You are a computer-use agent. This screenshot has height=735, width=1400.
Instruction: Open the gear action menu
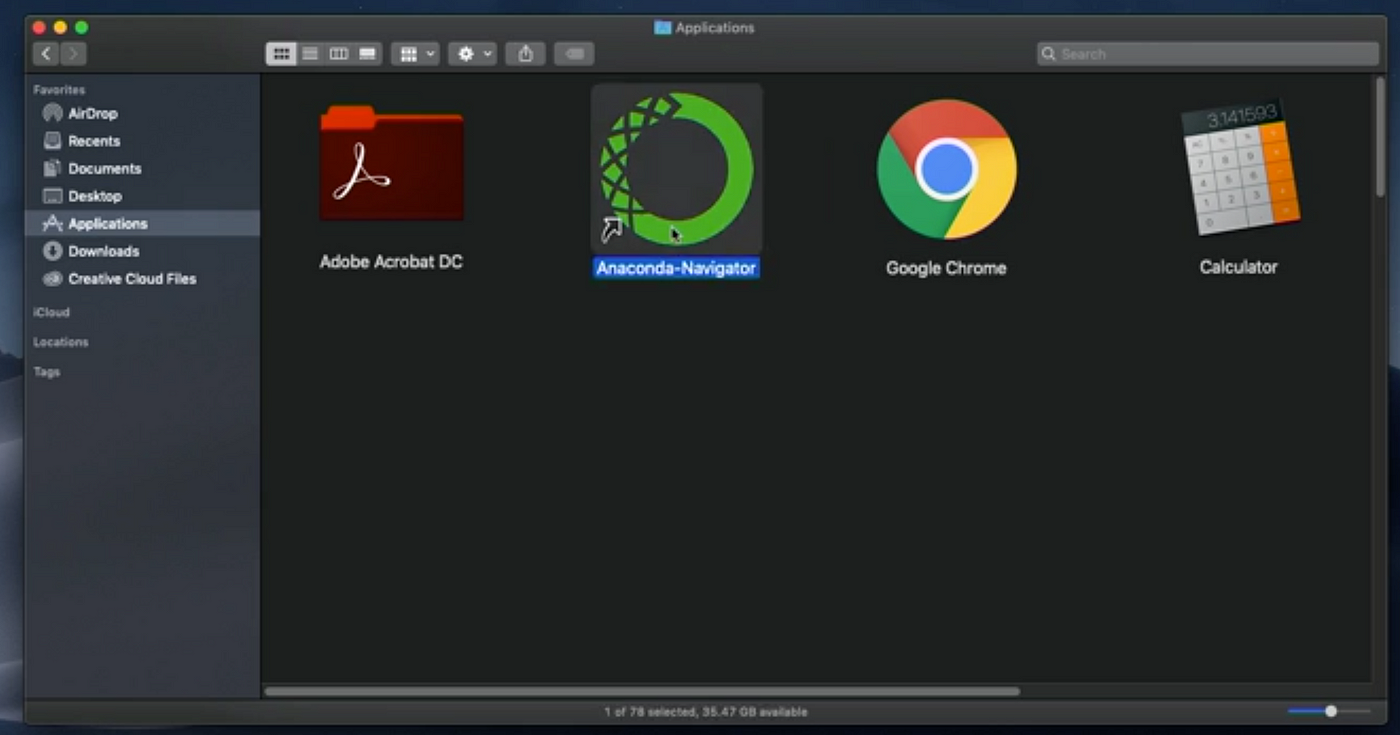(472, 54)
